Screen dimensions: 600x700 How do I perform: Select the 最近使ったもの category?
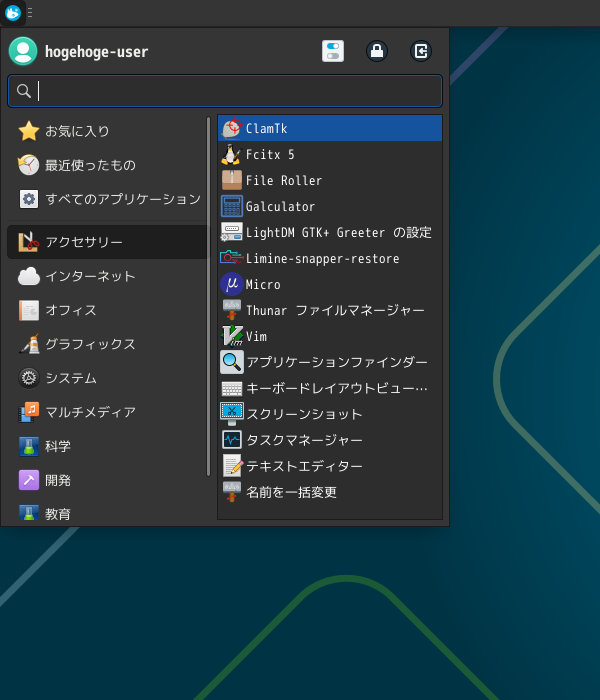(106, 165)
